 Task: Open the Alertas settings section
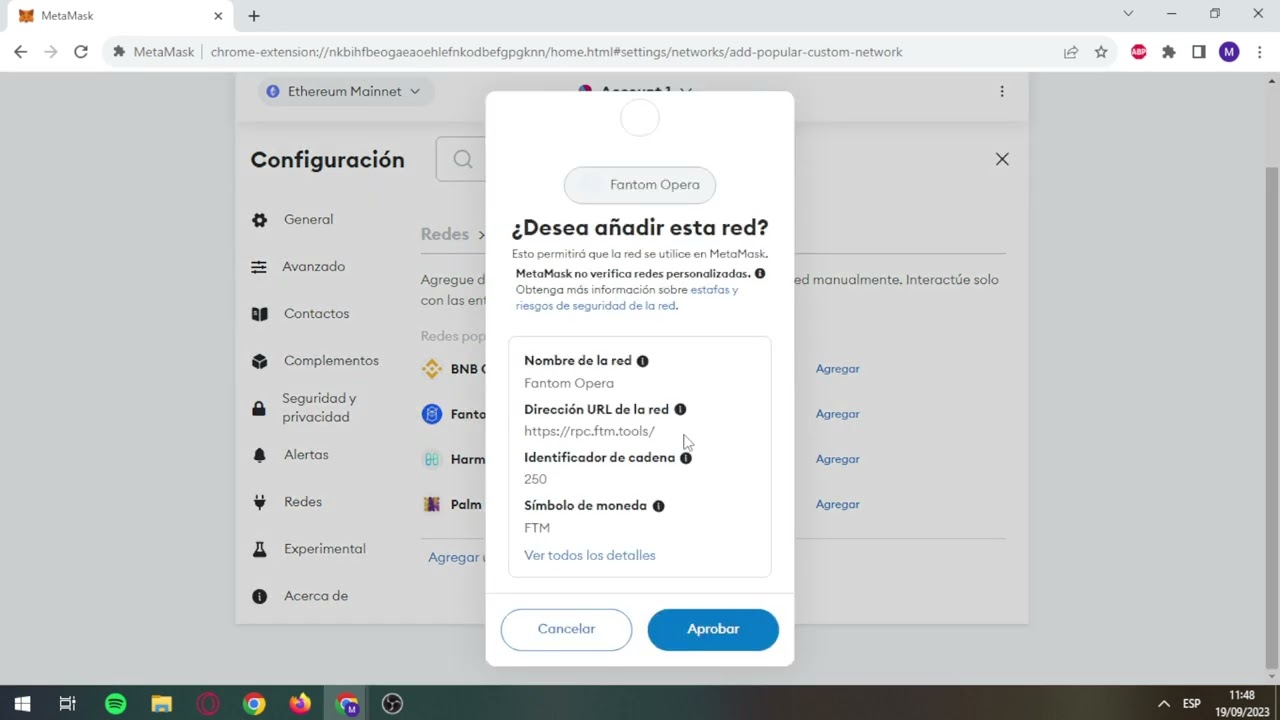tap(306, 454)
